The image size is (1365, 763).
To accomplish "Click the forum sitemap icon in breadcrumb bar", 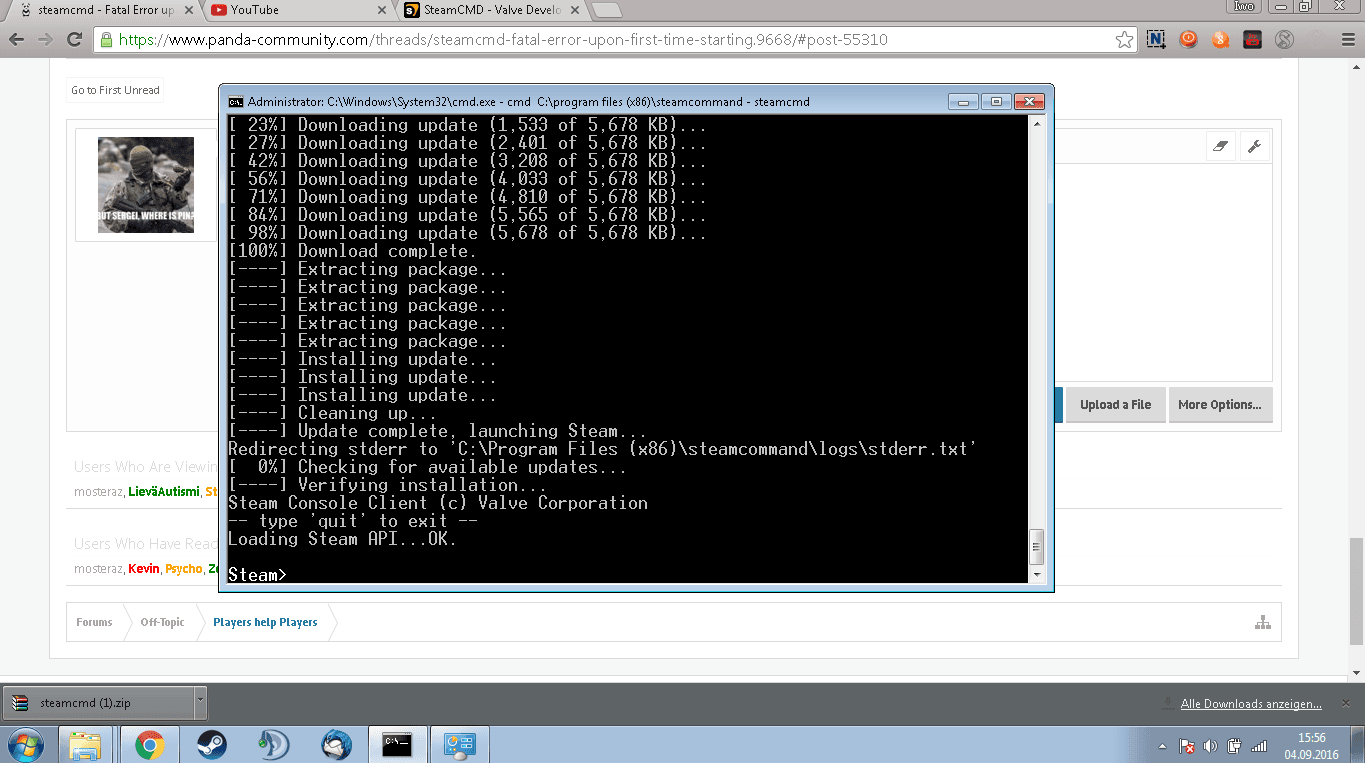I will (x=1262, y=622).
